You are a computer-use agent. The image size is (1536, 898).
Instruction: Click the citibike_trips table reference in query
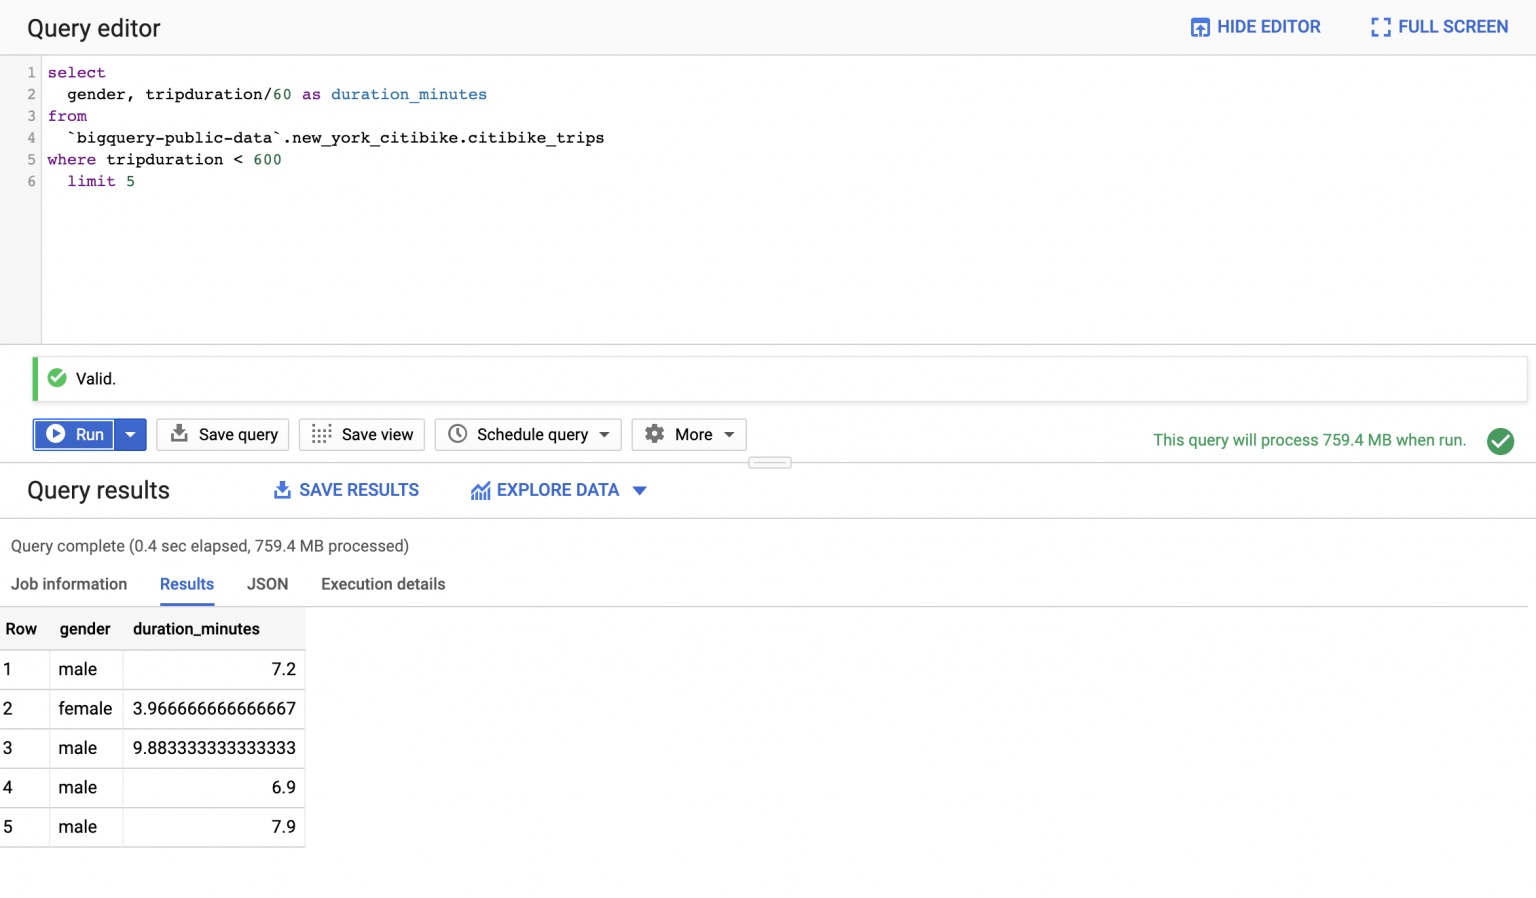click(535, 137)
